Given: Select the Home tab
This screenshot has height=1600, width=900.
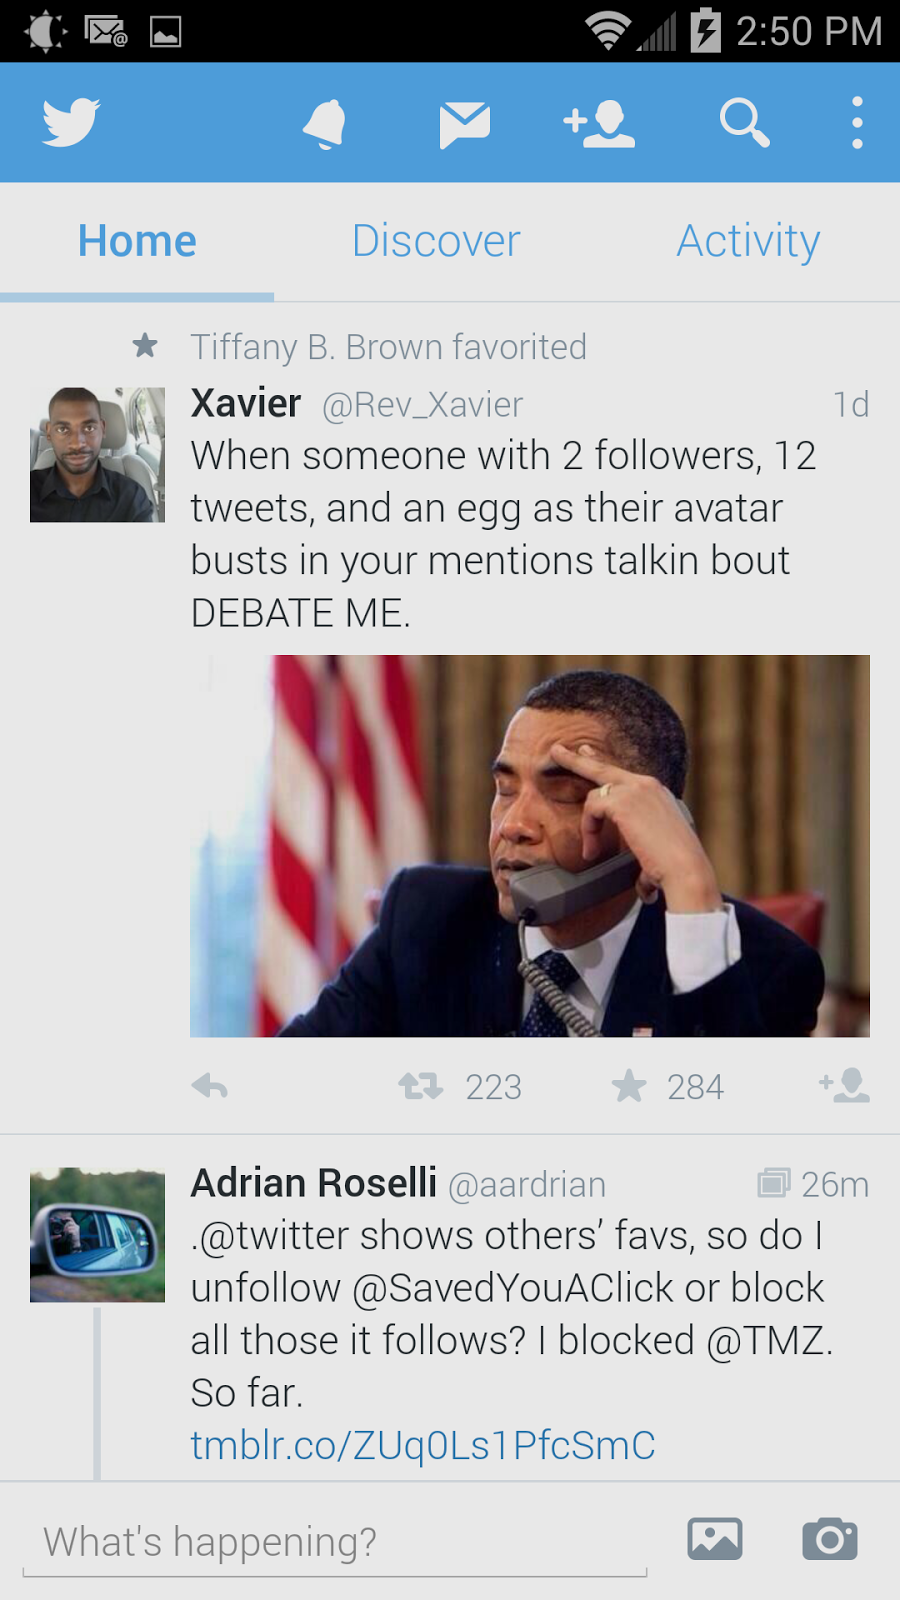Looking at the screenshot, I should 137,241.
